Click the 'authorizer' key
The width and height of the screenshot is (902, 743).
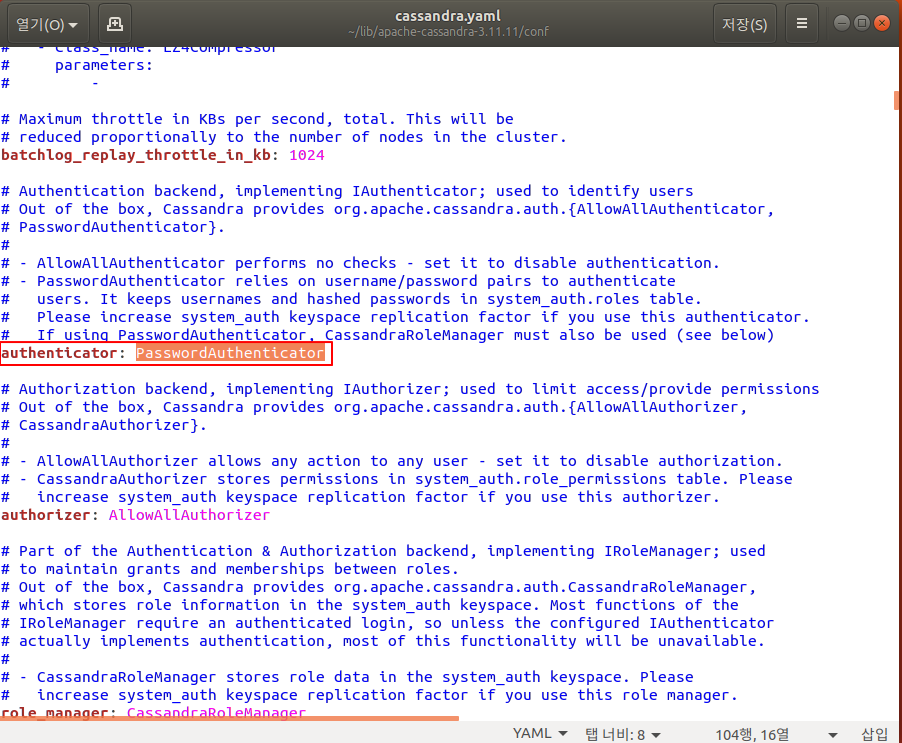point(45,515)
